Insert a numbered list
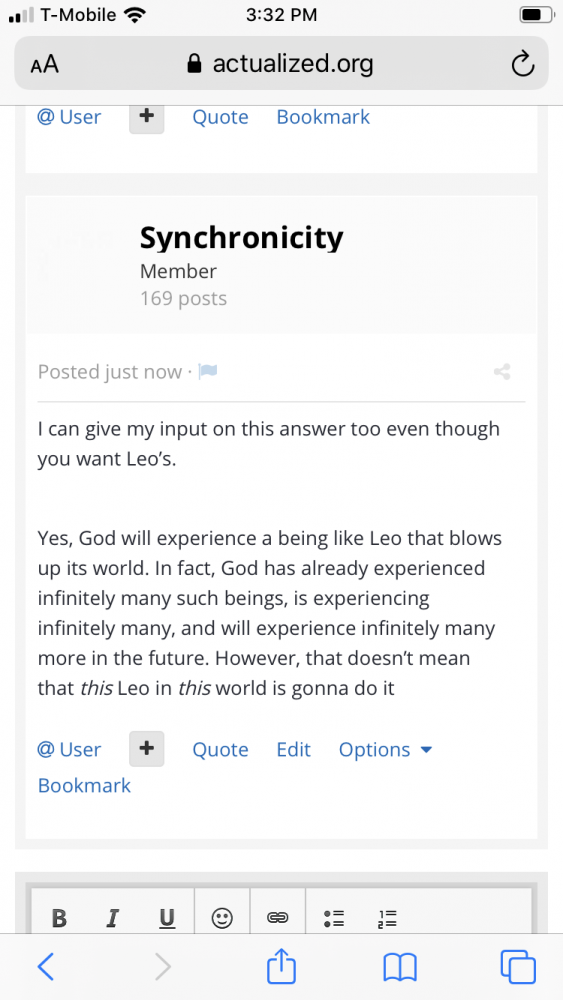The width and height of the screenshot is (563, 1000). [x=387, y=918]
